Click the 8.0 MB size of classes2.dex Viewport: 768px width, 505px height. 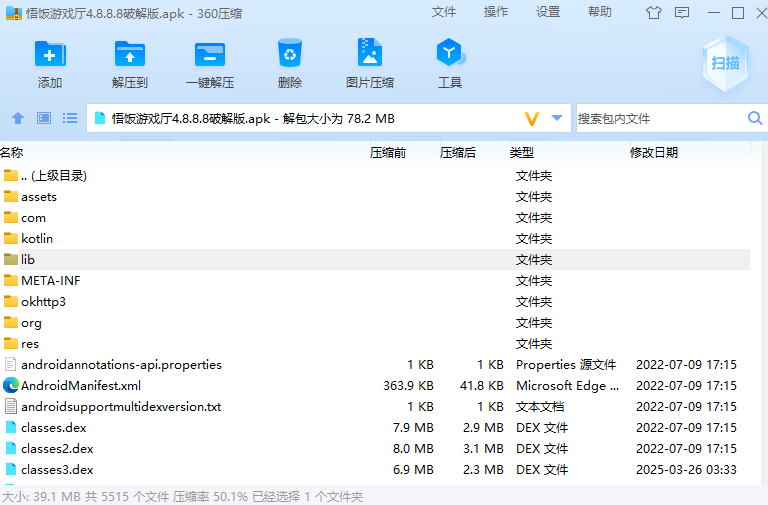point(414,449)
